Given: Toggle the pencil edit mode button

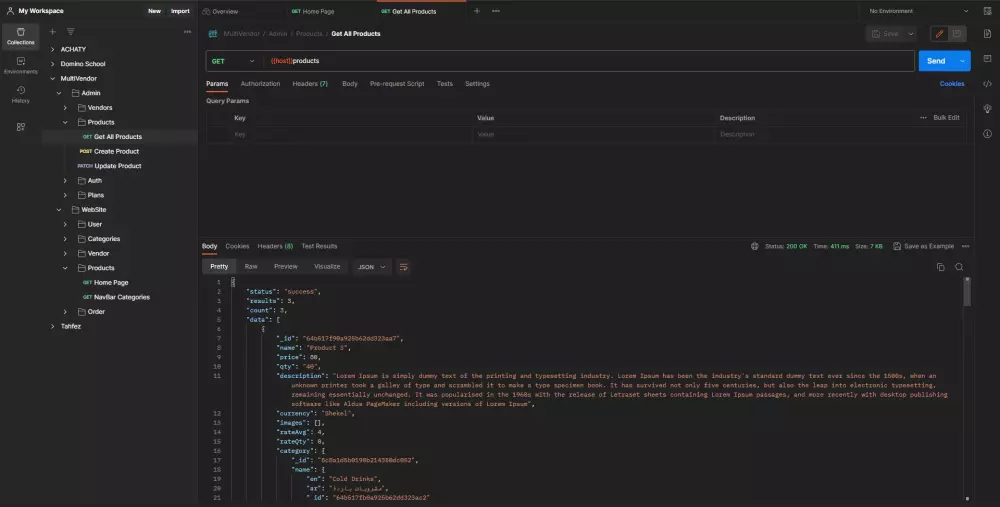Looking at the screenshot, I should point(939,34).
